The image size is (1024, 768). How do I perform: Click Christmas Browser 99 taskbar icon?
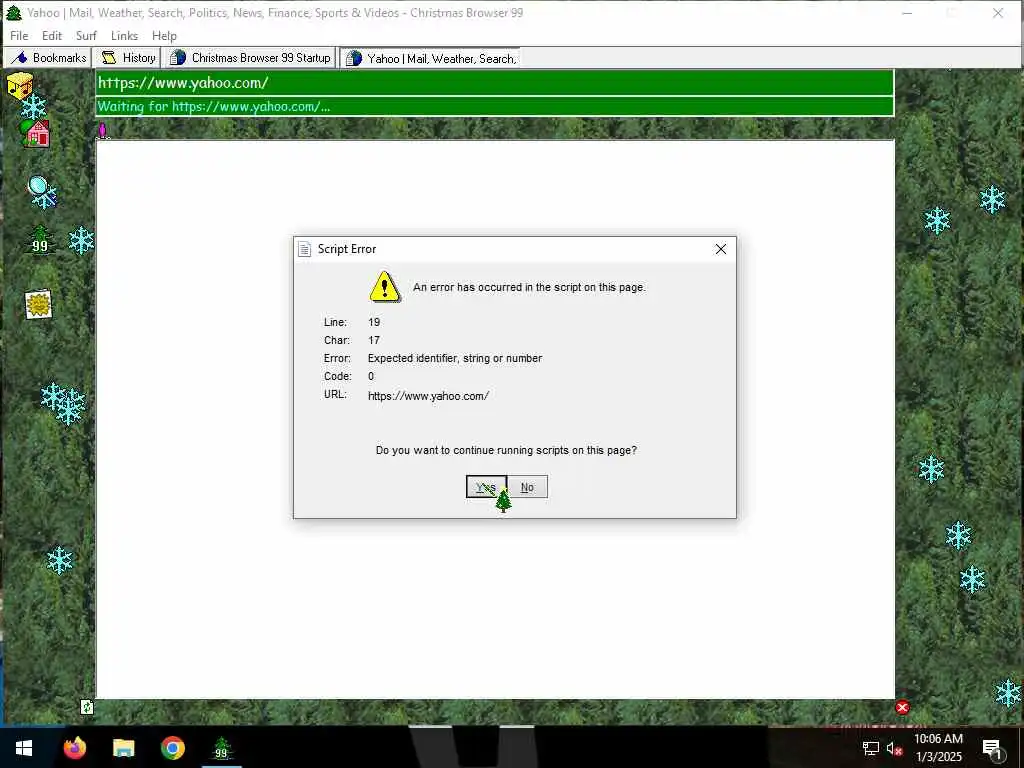221,748
